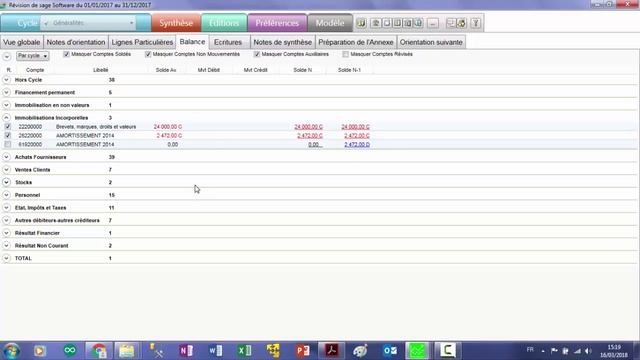The width and height of the screenshot is (640, 360).
Task: Go to the Orientation suivante sub-tab
Action: 431,42
